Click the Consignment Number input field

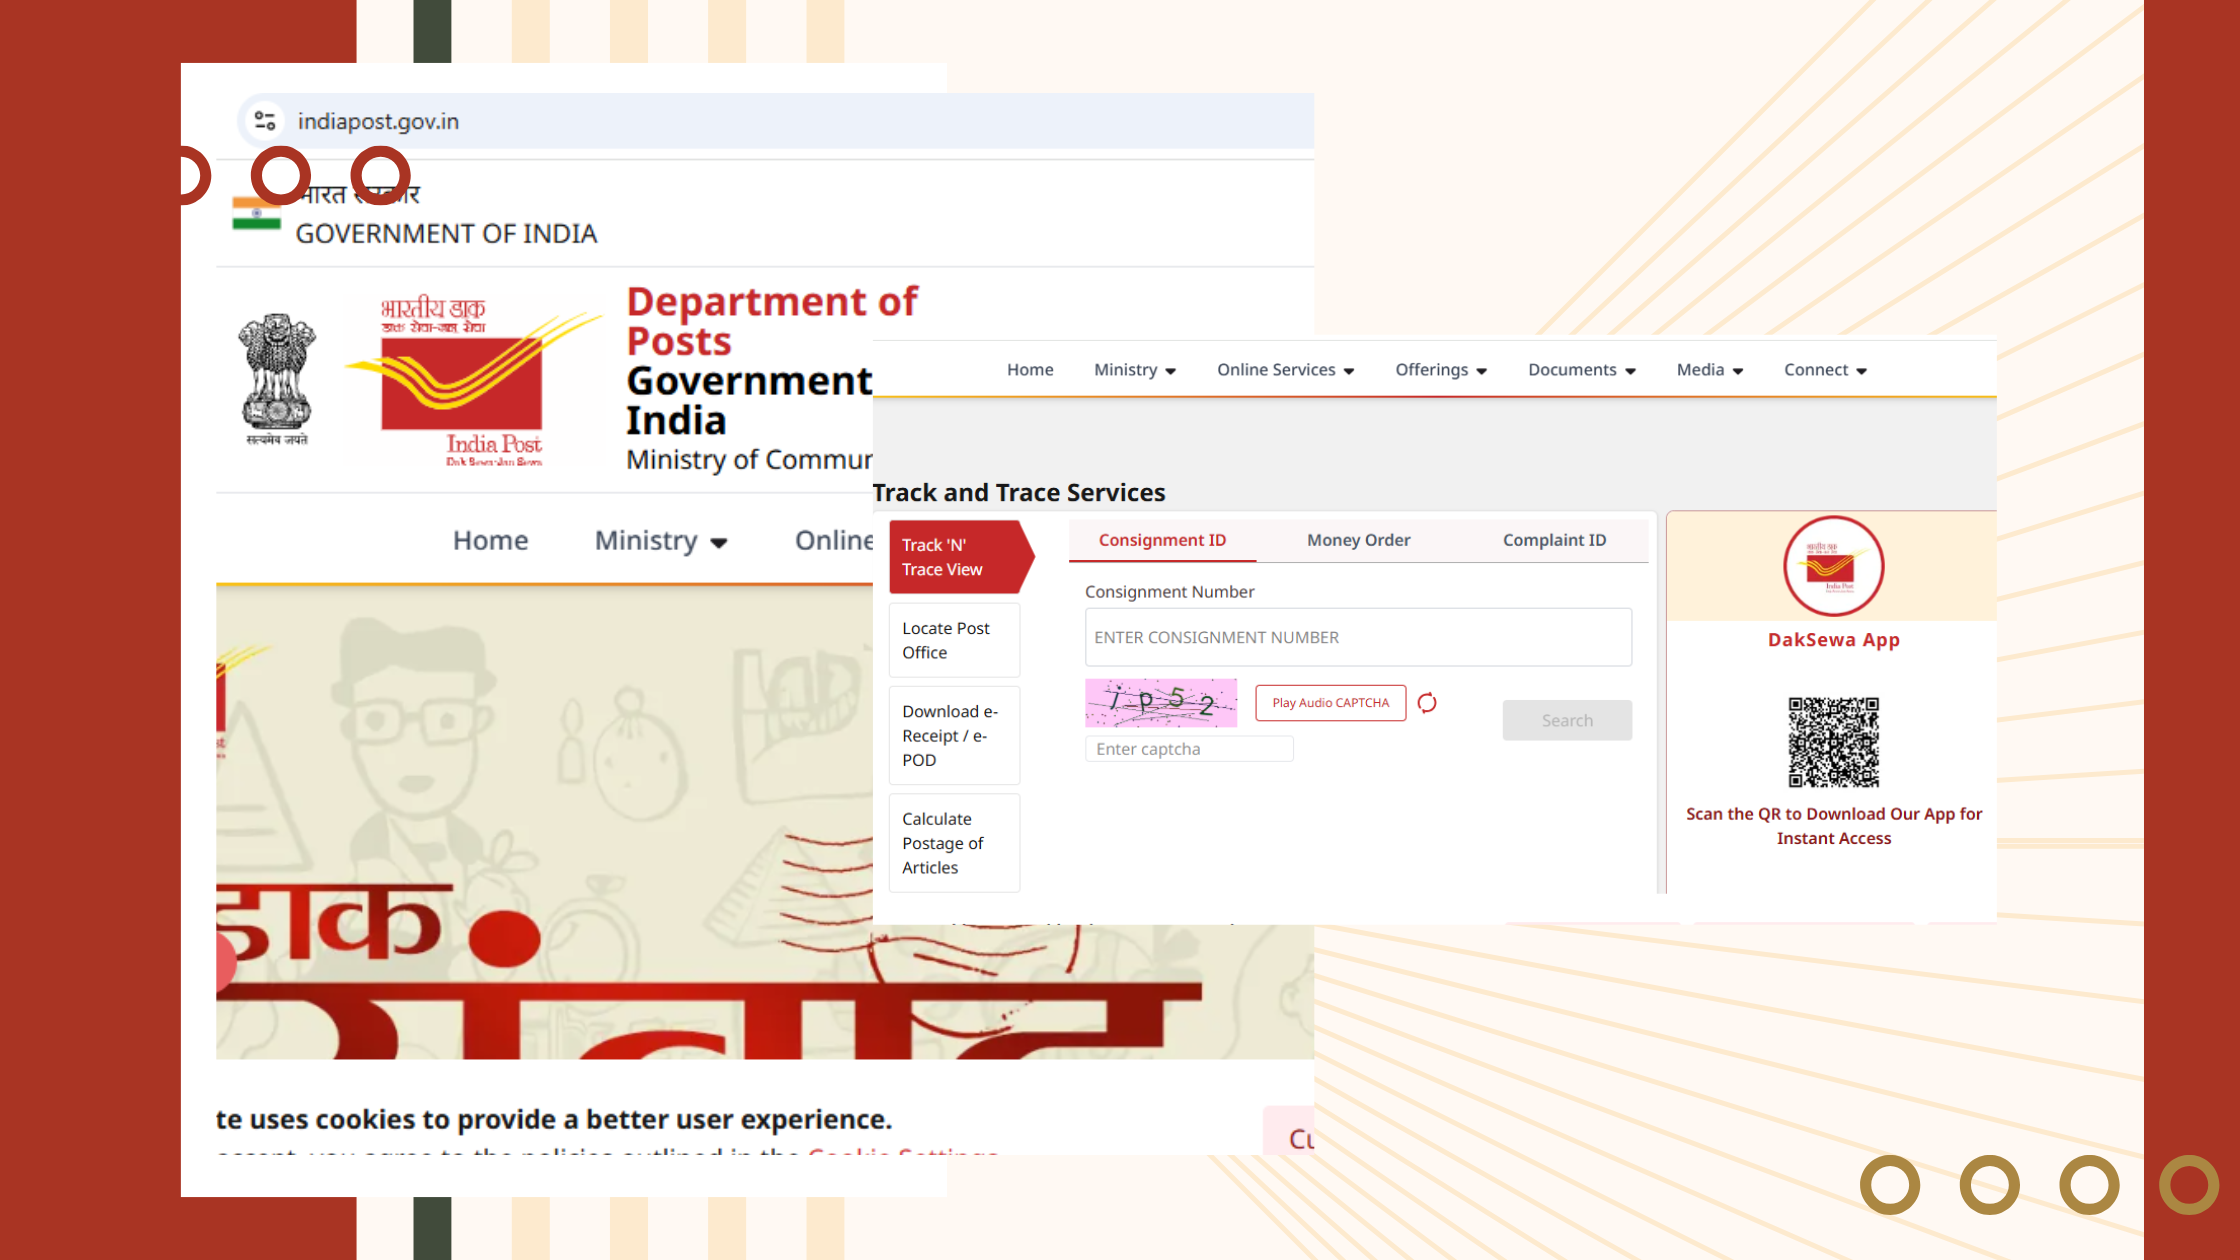point(1358,637)
